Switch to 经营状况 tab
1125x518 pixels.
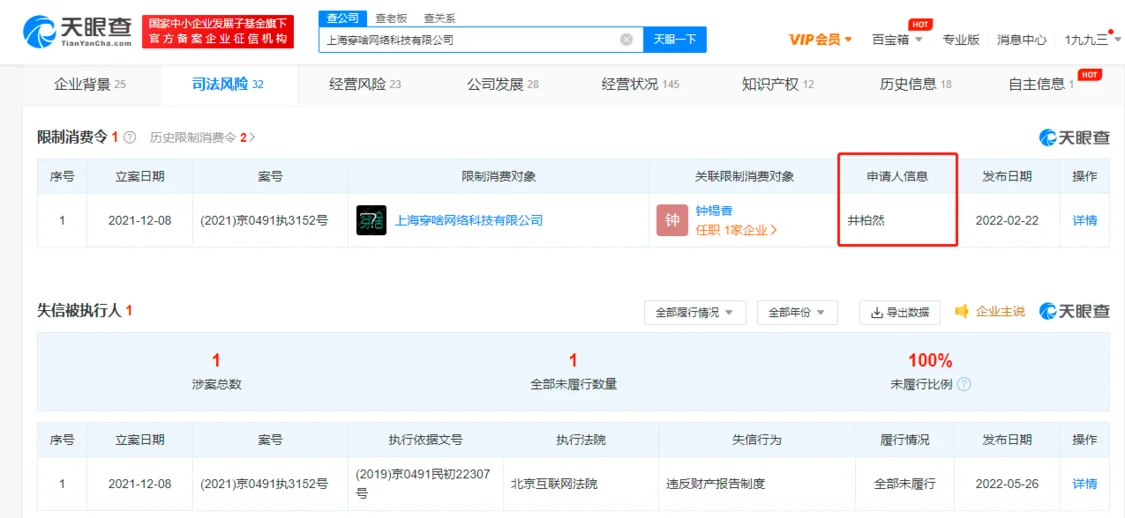tap(640, 85)
